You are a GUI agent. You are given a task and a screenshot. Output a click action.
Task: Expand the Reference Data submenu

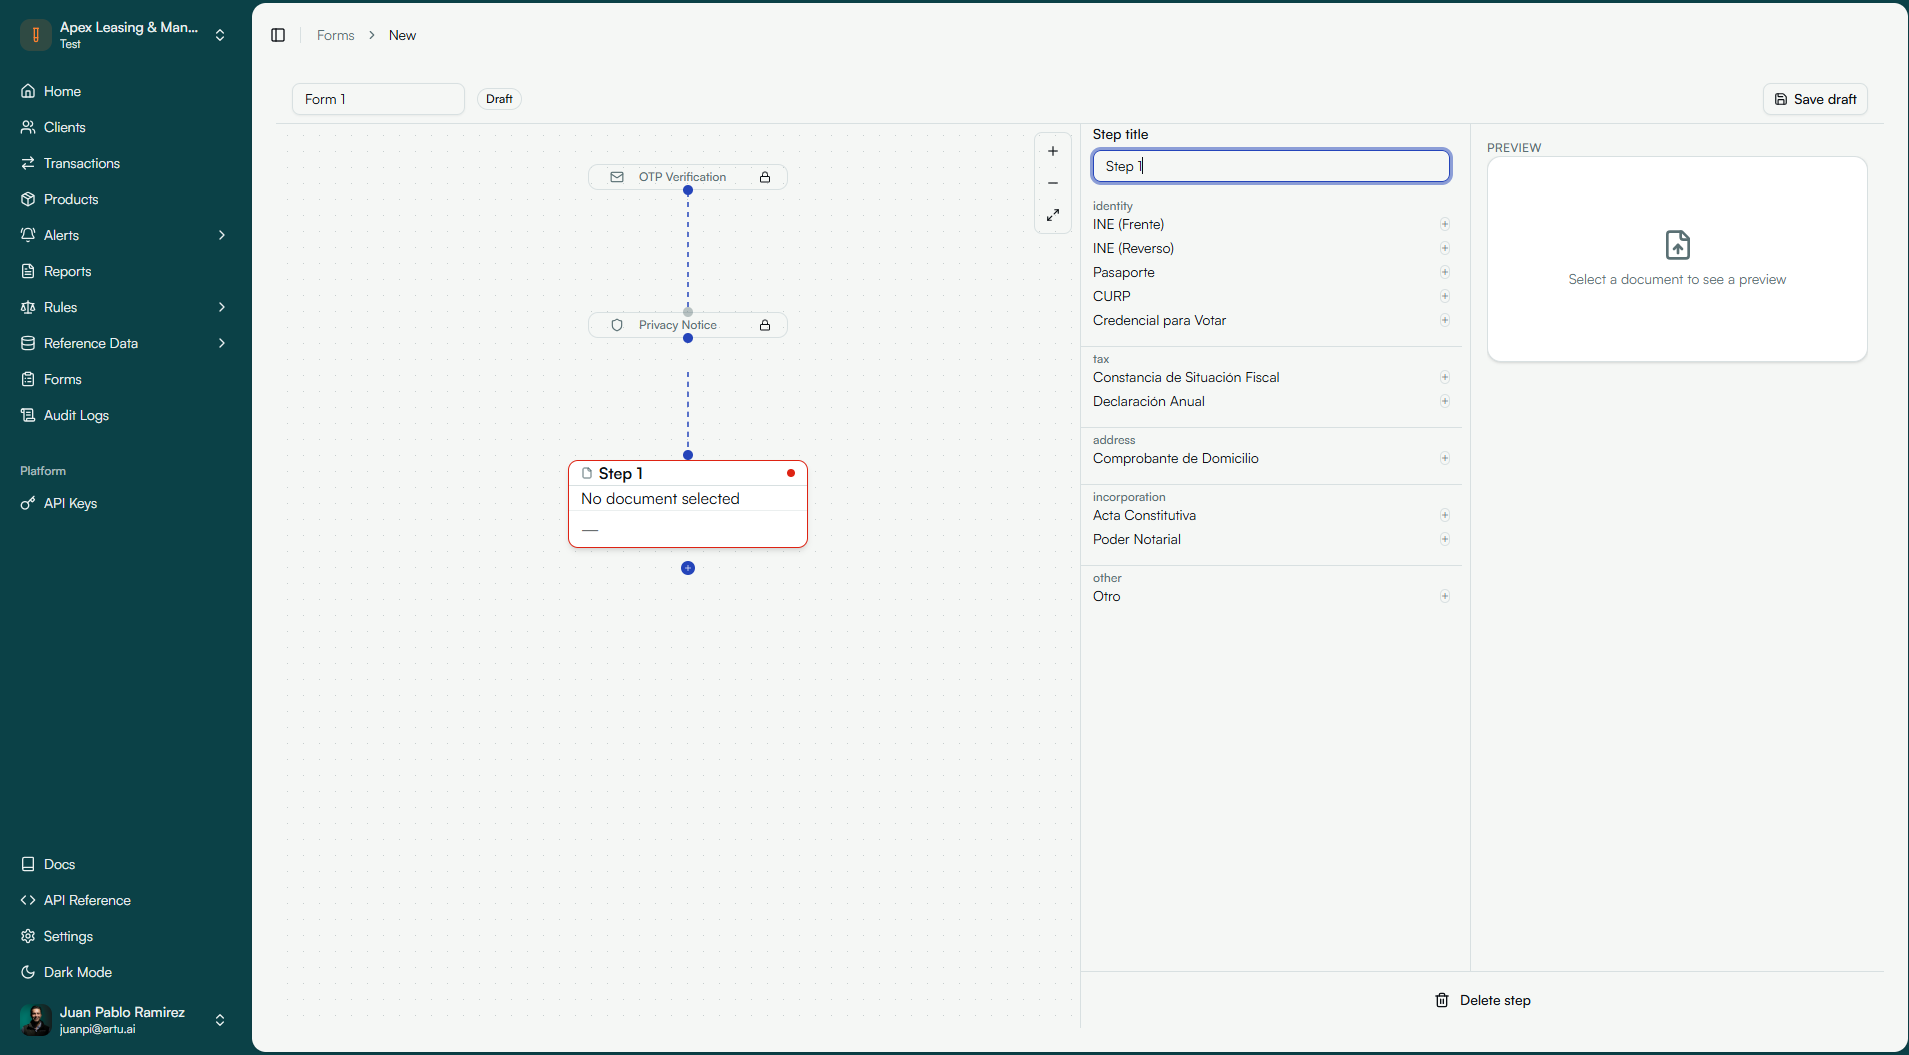[x=222, y=343]
